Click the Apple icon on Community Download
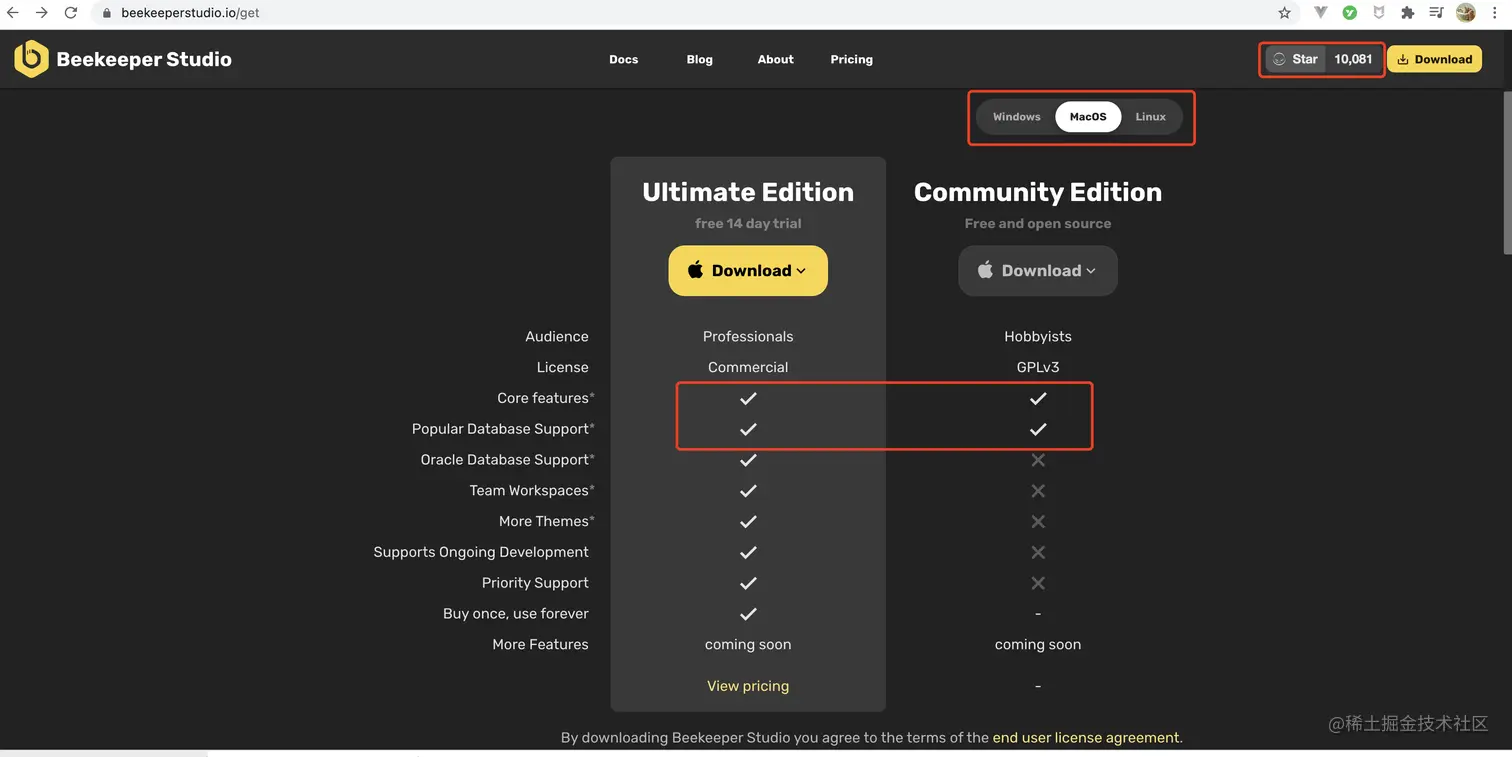Image resolution: width=1512 pixels, height=757 pixels. pyautogui.click(x=985, y=270)
